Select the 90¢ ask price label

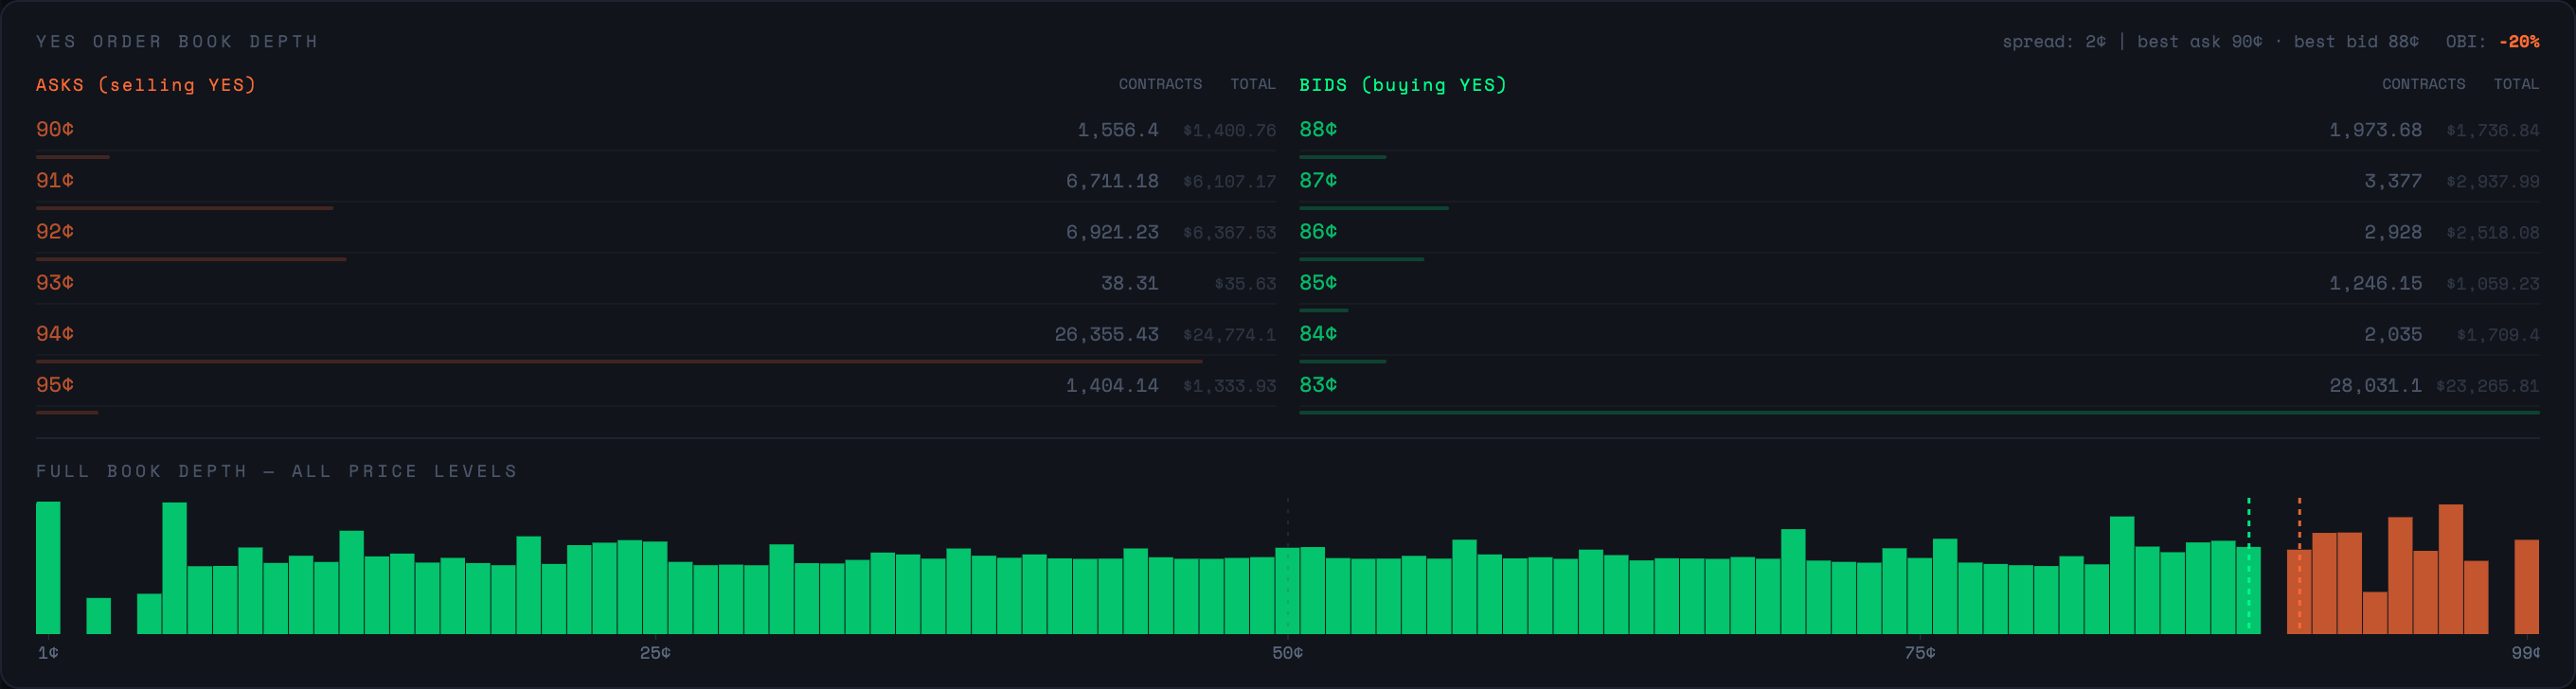tap(55, 129)
